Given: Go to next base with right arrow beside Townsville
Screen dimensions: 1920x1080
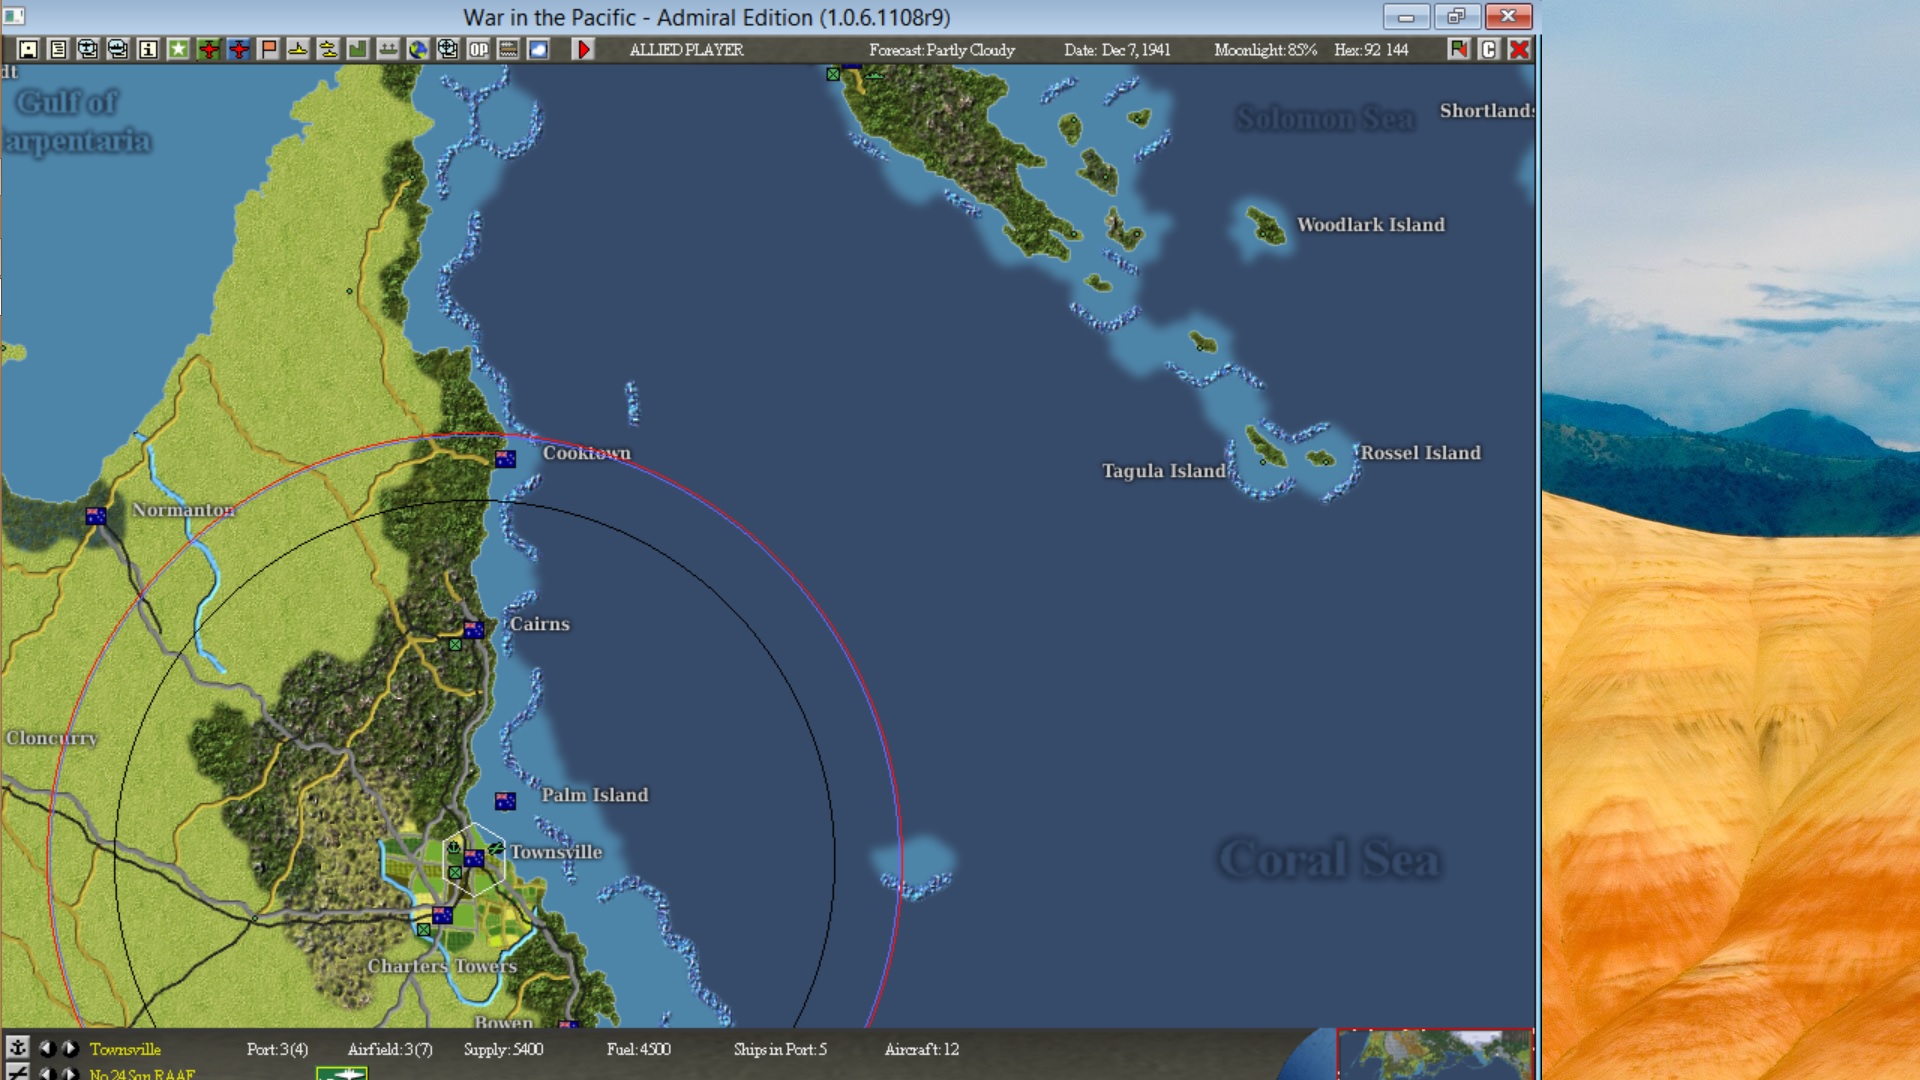Looking at the screenshot, I should click(x=70, y=1049).
